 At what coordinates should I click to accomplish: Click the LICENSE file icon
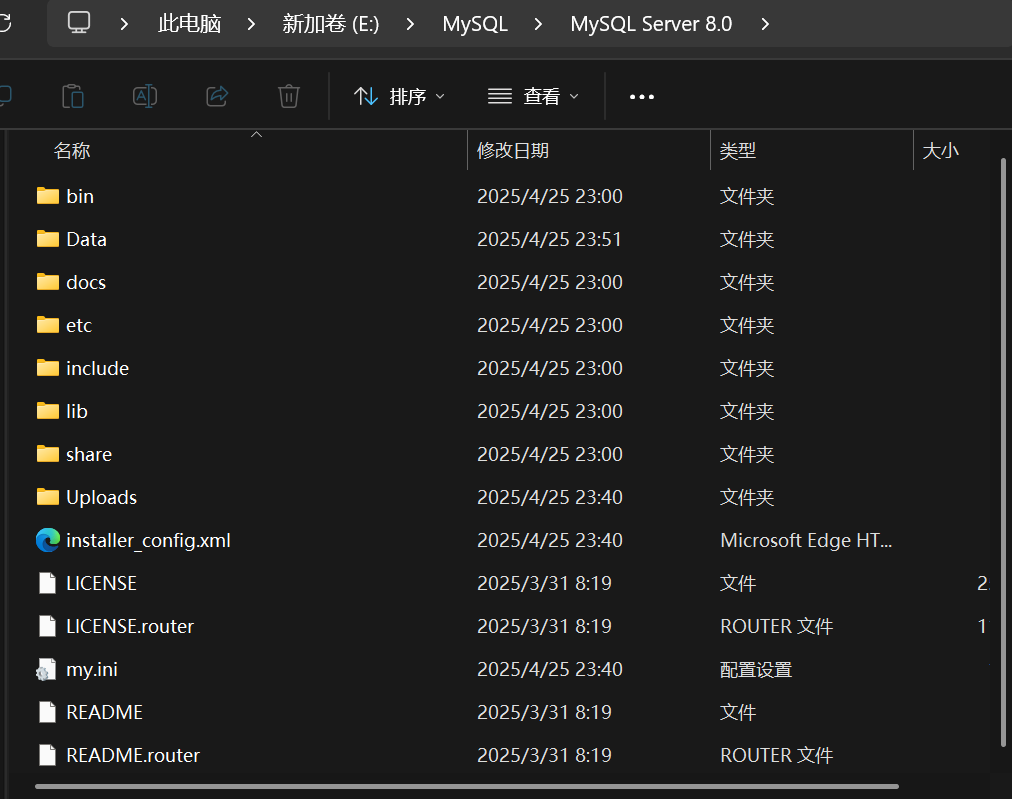tap(48, 583)
